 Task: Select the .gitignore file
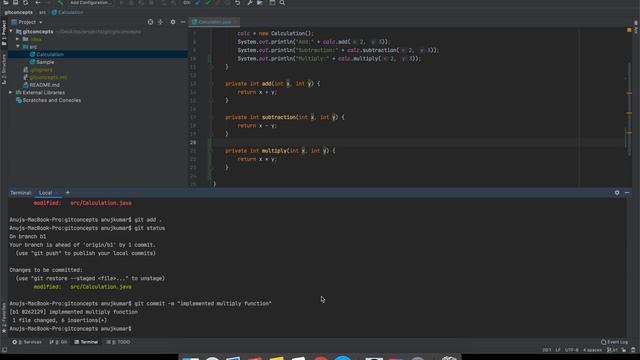(x=38, y=70)
